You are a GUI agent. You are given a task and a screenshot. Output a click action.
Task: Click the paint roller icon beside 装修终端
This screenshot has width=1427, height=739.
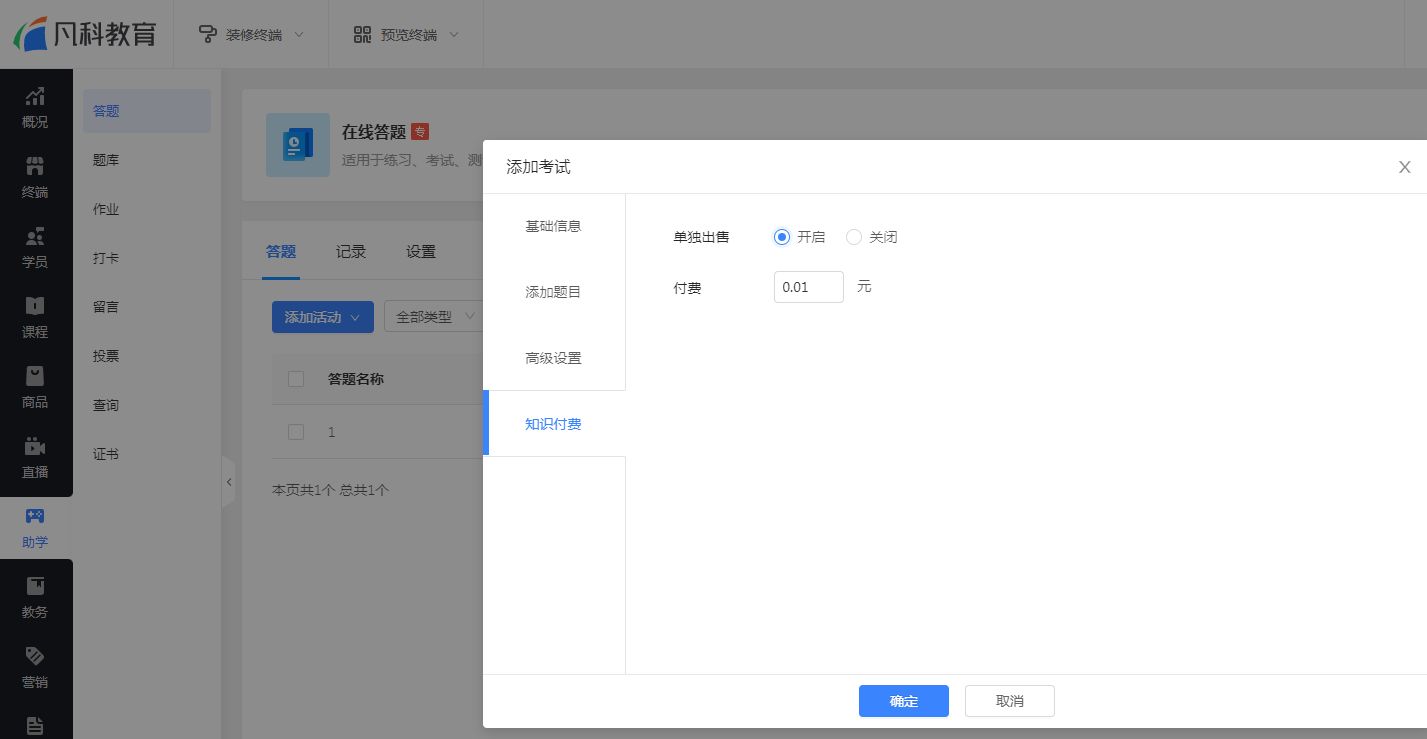tap(207, 35)
